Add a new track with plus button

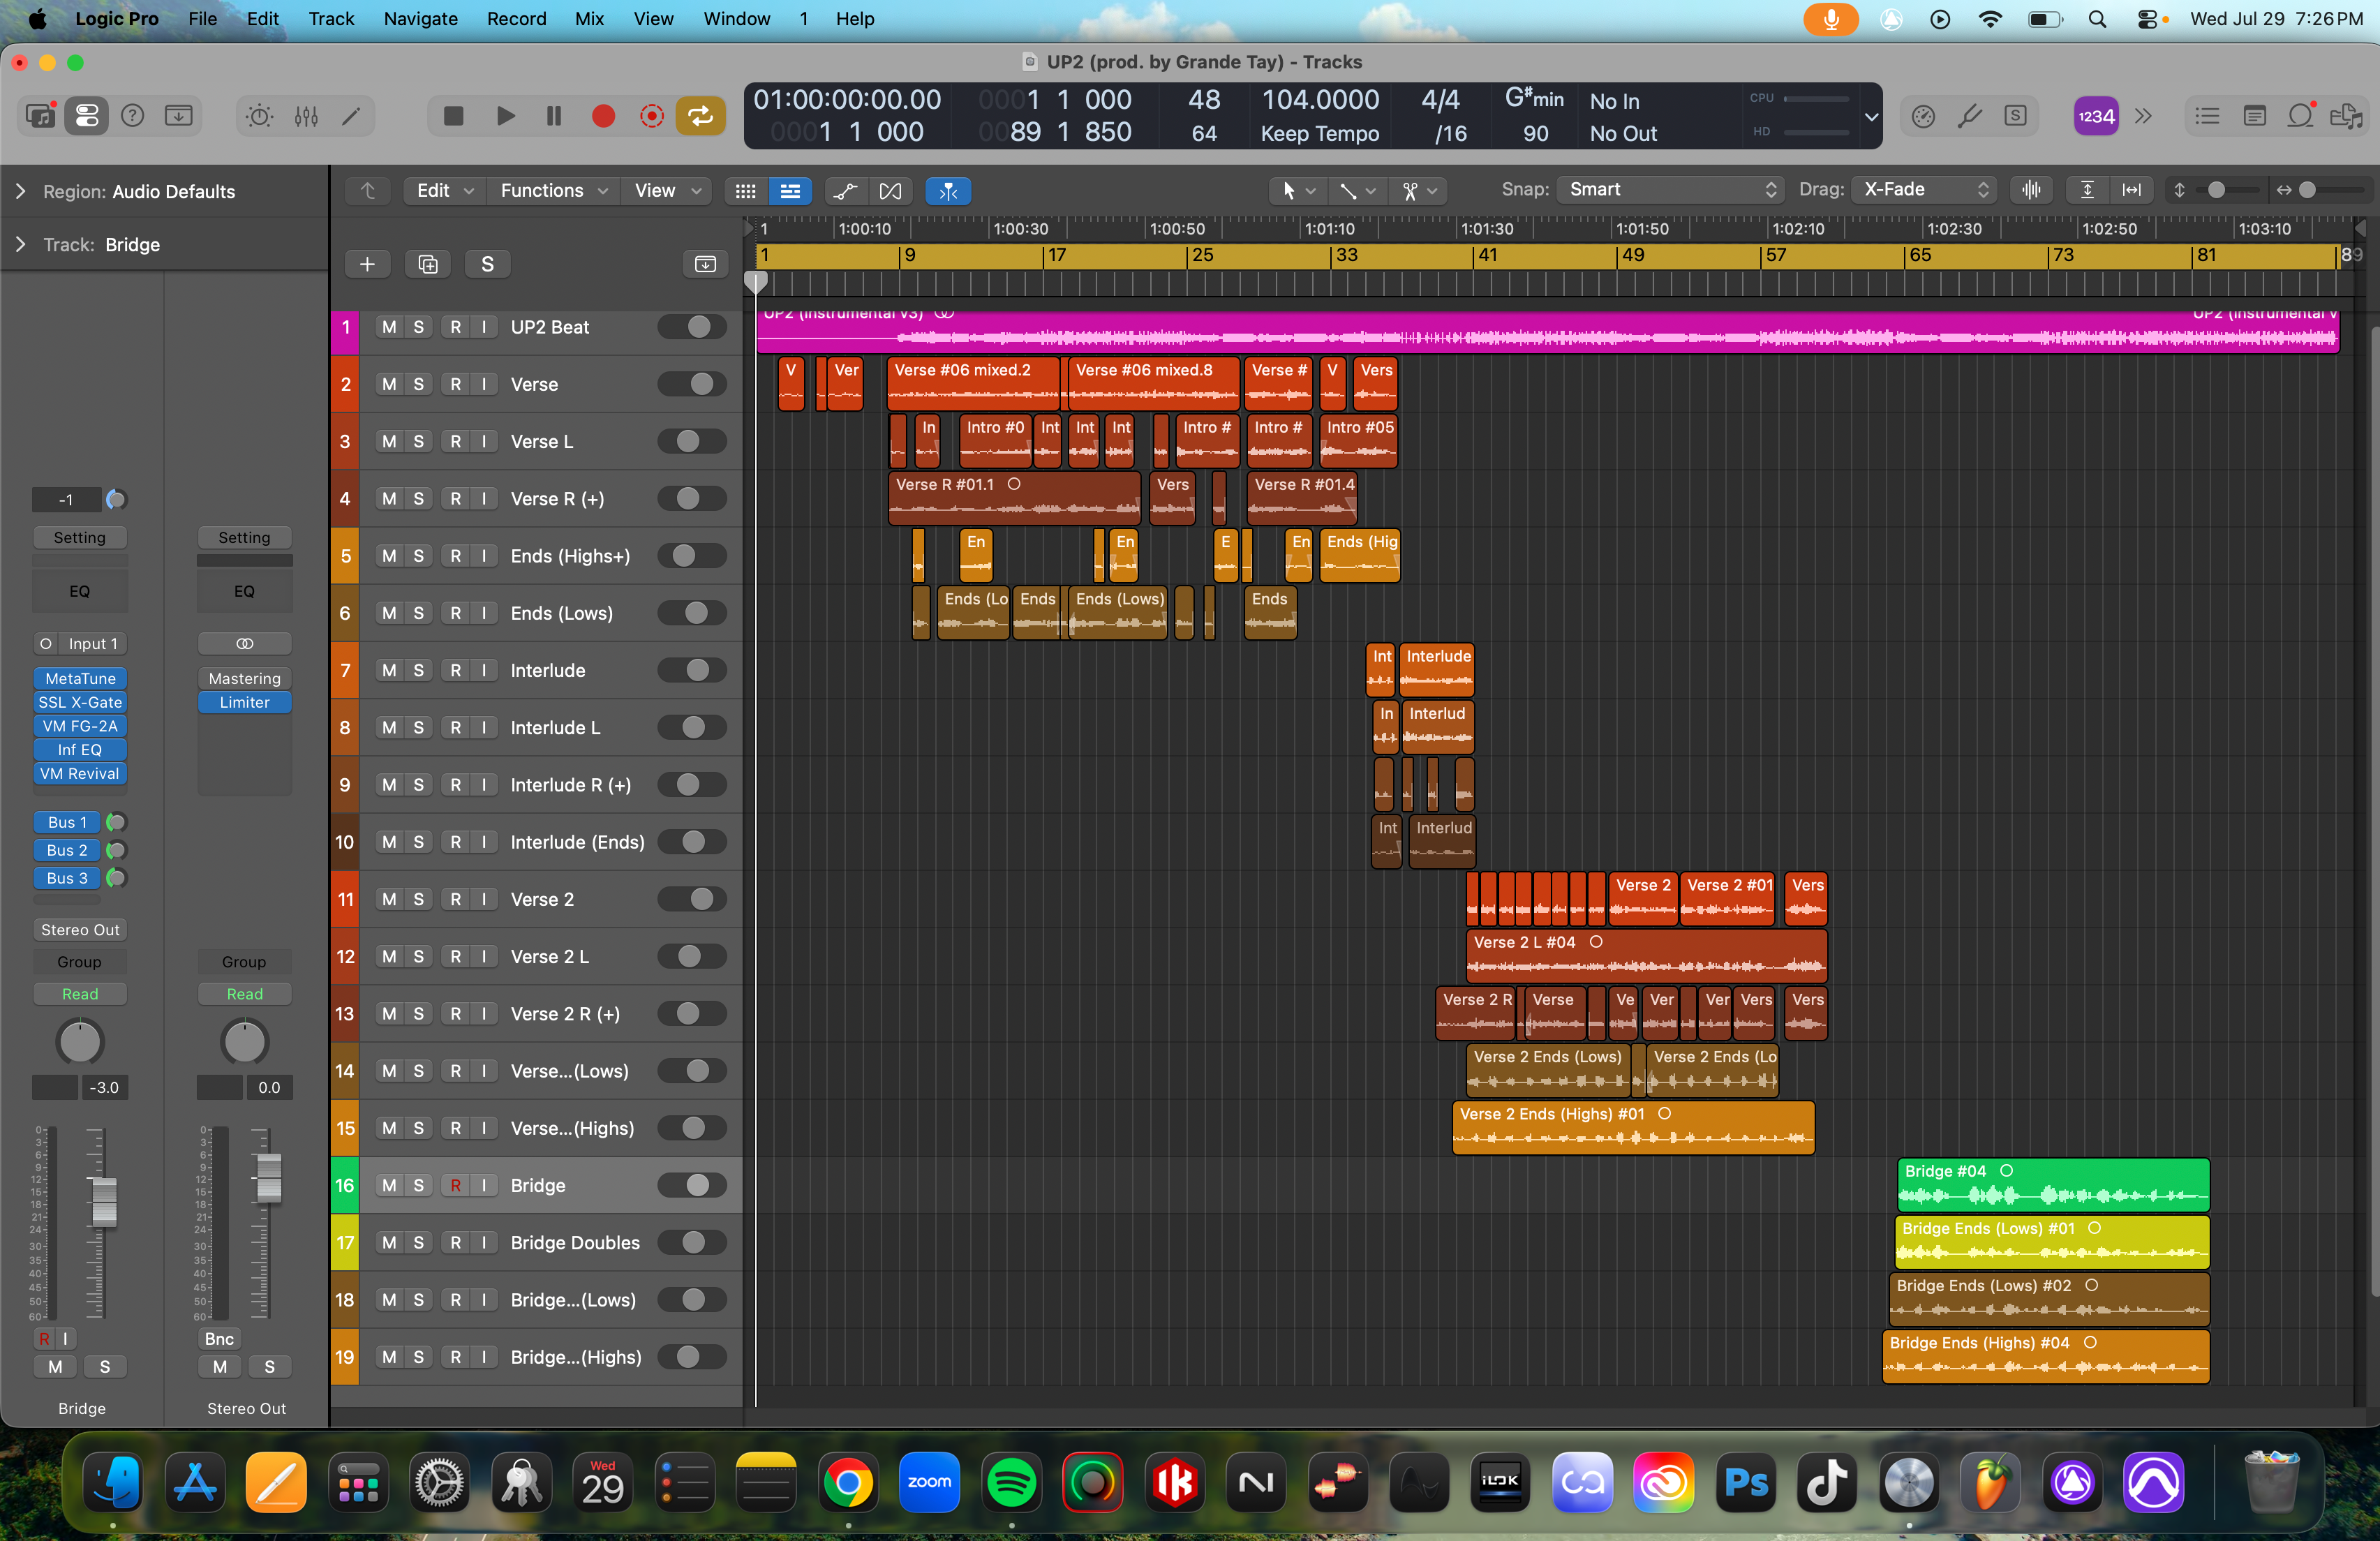tap(367, 264)
